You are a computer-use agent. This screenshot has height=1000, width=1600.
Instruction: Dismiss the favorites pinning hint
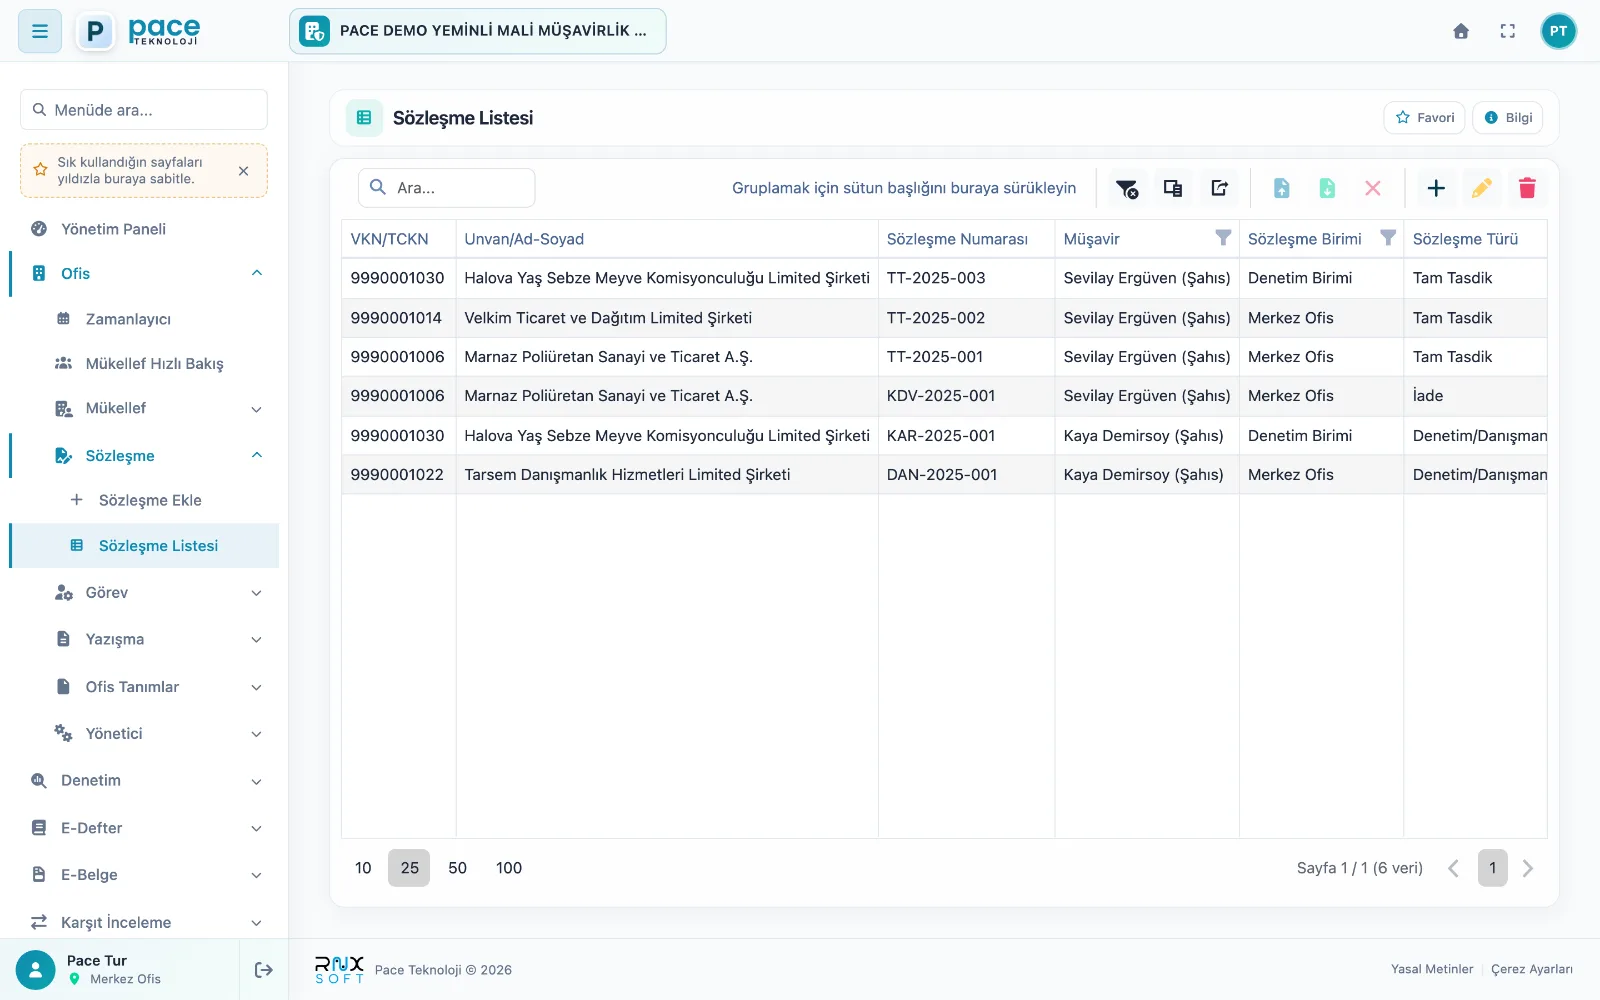pyautogui.click(x=243, y=171)
